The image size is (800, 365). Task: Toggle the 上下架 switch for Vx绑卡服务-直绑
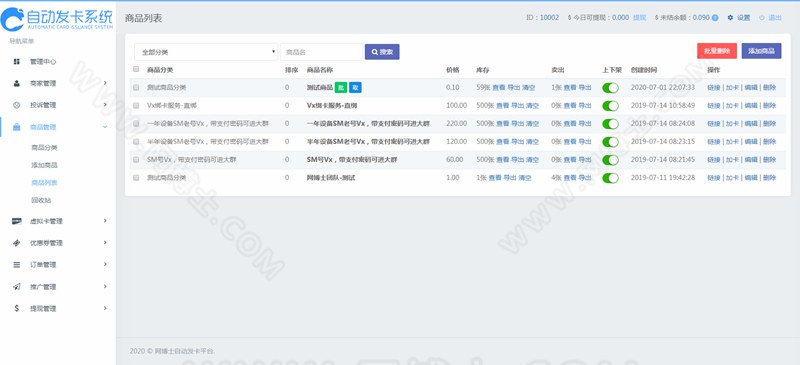[x=610, y=106]
